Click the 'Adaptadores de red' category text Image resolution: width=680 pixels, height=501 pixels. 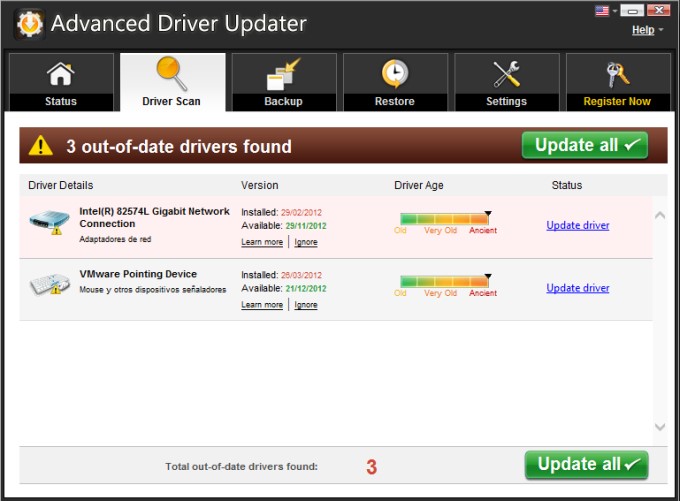click(x=115, y=239)
